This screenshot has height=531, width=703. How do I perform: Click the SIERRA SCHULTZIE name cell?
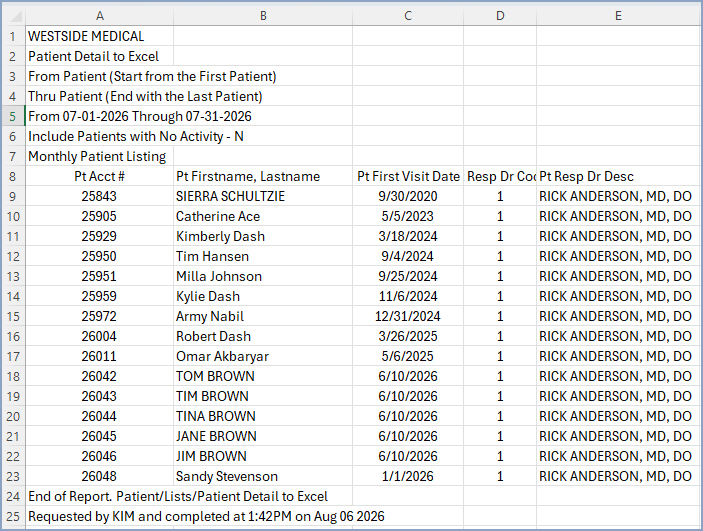pyautogui.click(x=263, y=196)
